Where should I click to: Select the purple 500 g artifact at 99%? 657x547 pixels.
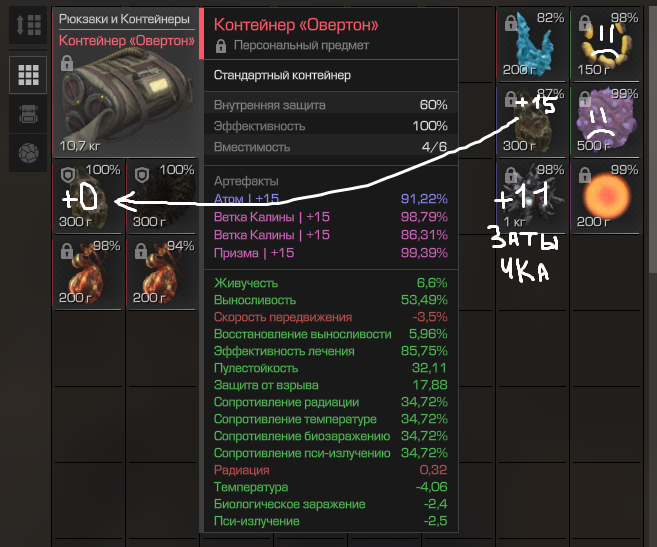(606, 122)
